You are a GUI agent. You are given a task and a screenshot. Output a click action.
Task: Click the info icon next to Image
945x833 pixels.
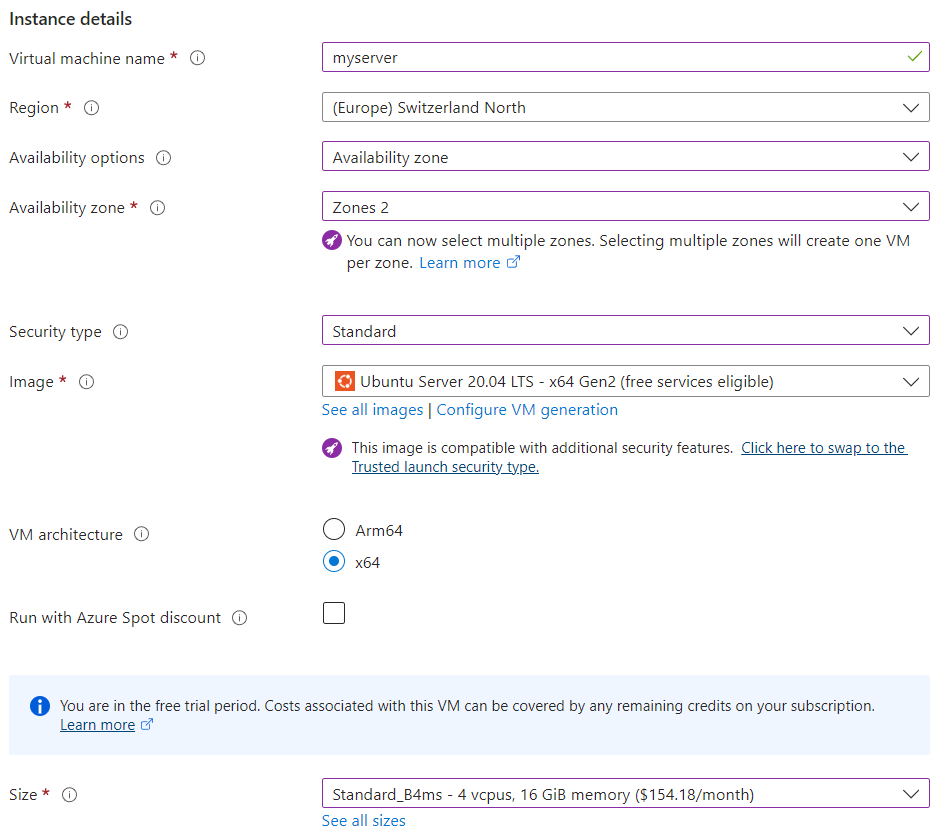click(86, 382)
